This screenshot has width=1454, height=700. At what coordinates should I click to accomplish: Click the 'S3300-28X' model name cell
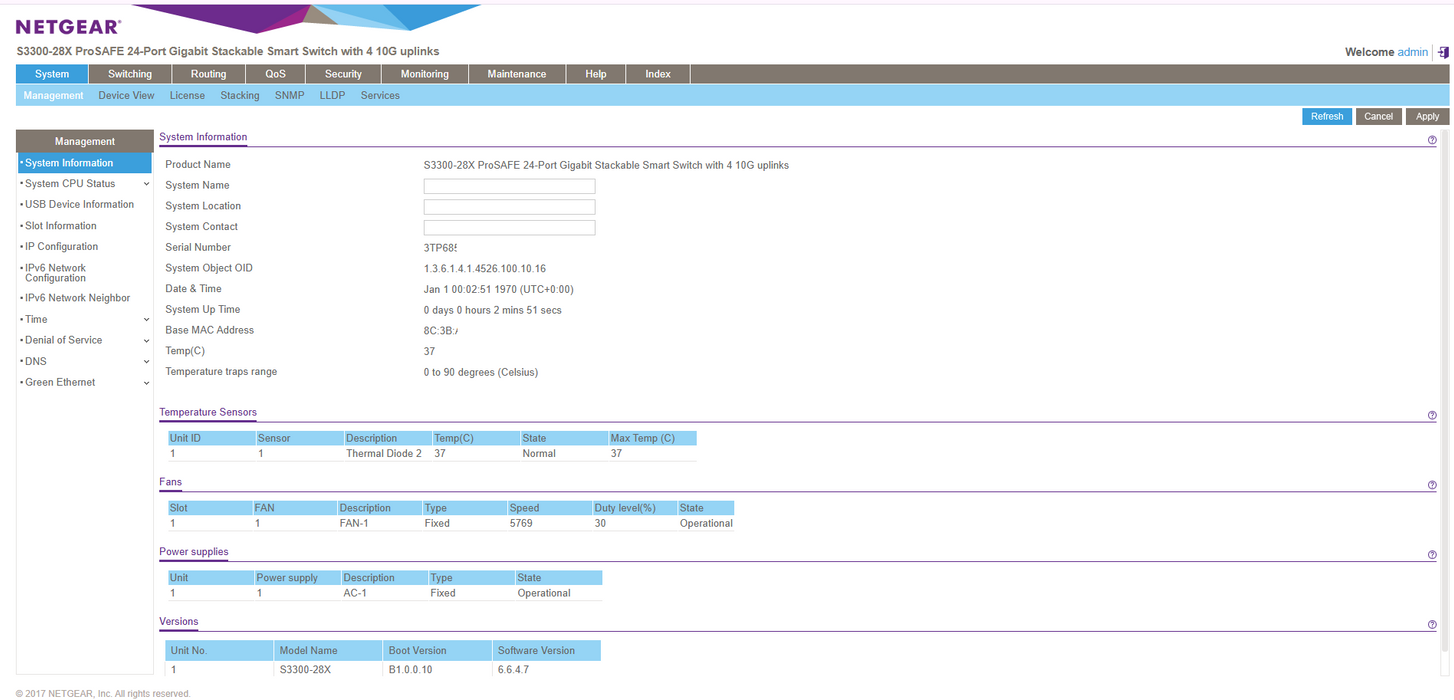coord(305,670)
